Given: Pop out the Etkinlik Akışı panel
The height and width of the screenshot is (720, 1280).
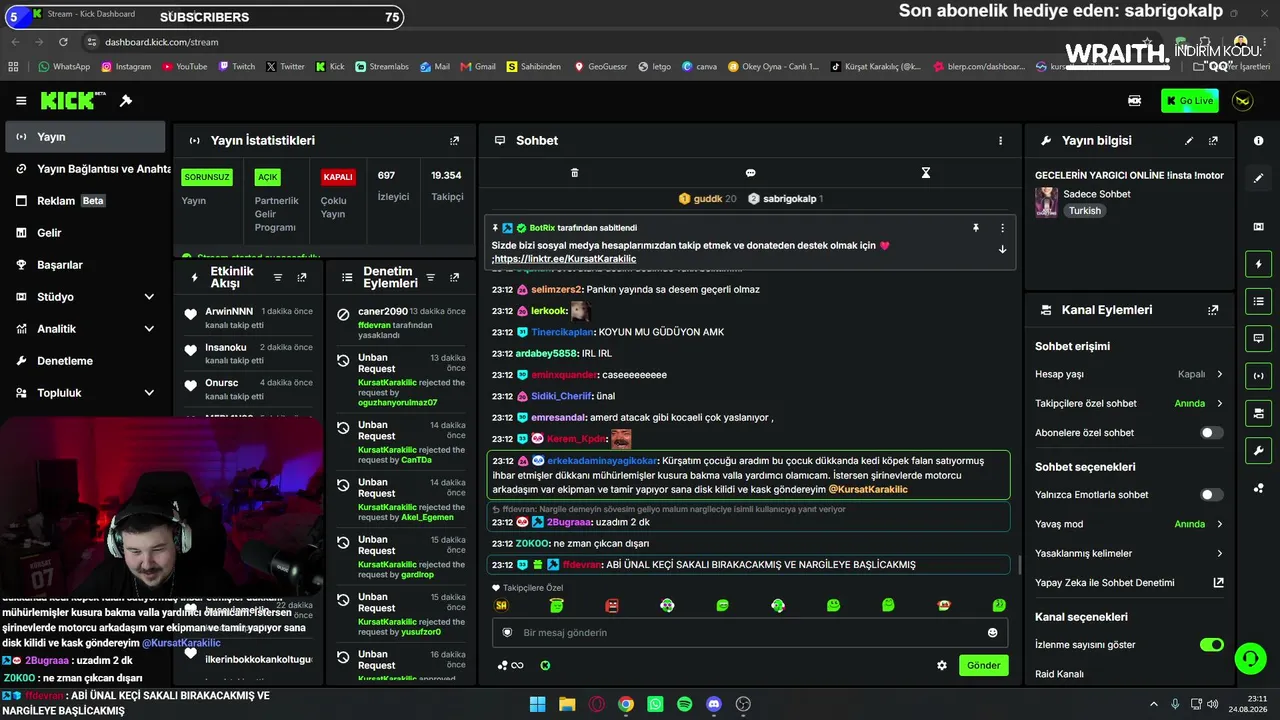Looking at the screenshot, I should coord(302,277).
